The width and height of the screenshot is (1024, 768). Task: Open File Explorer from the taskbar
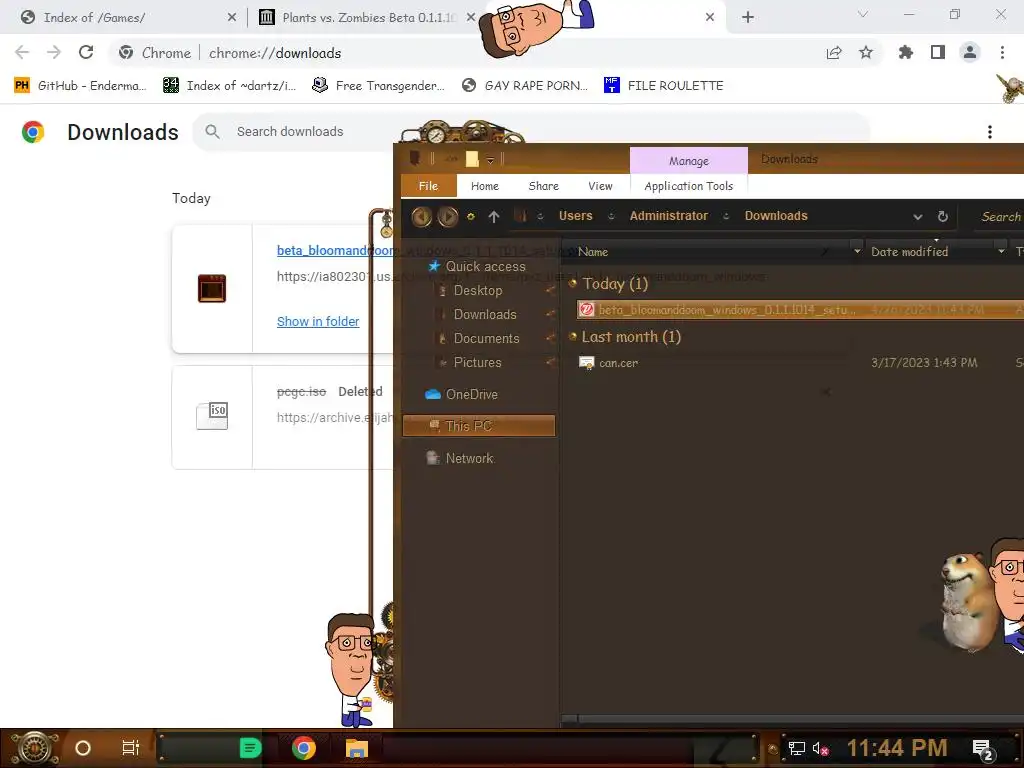coord(357,748)
